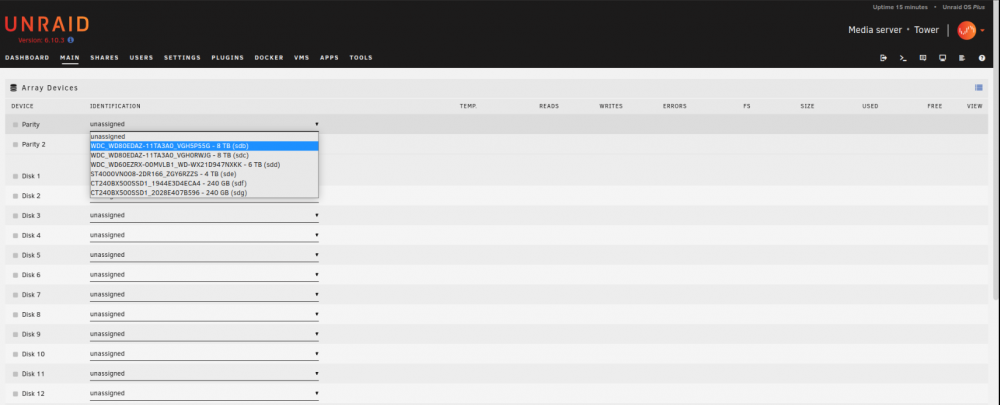Open the Settings tab
The width and height of the screenshot is (1000, 405).
[182, 58]
